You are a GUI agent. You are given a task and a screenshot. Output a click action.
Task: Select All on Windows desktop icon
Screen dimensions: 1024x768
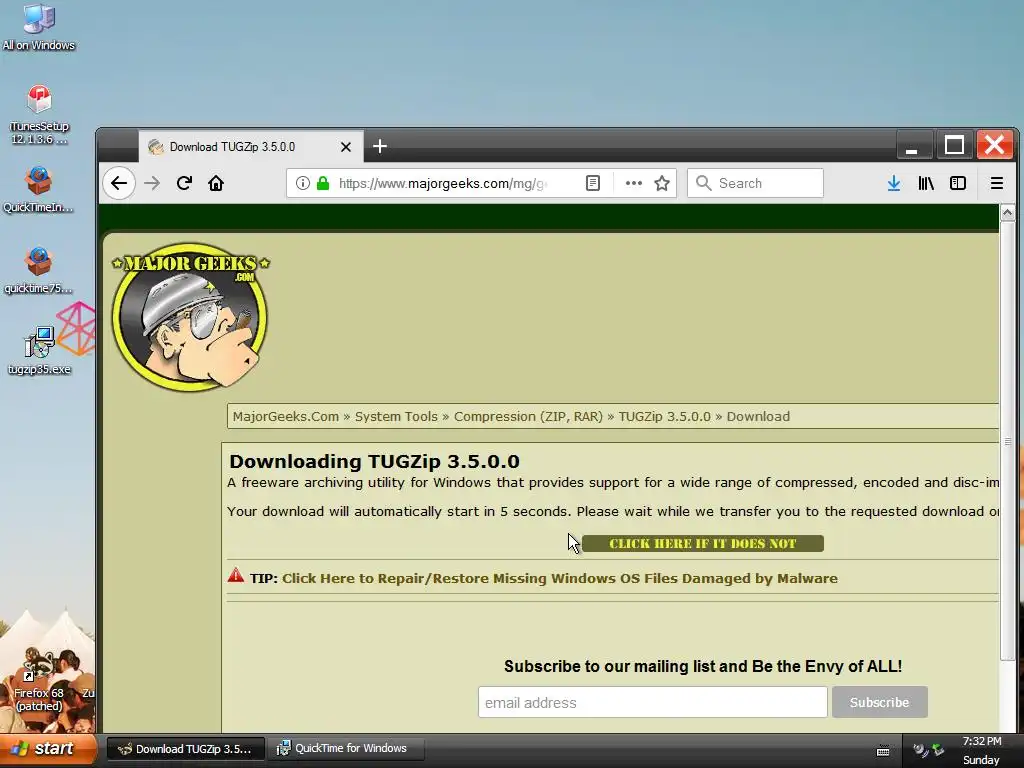39,27
